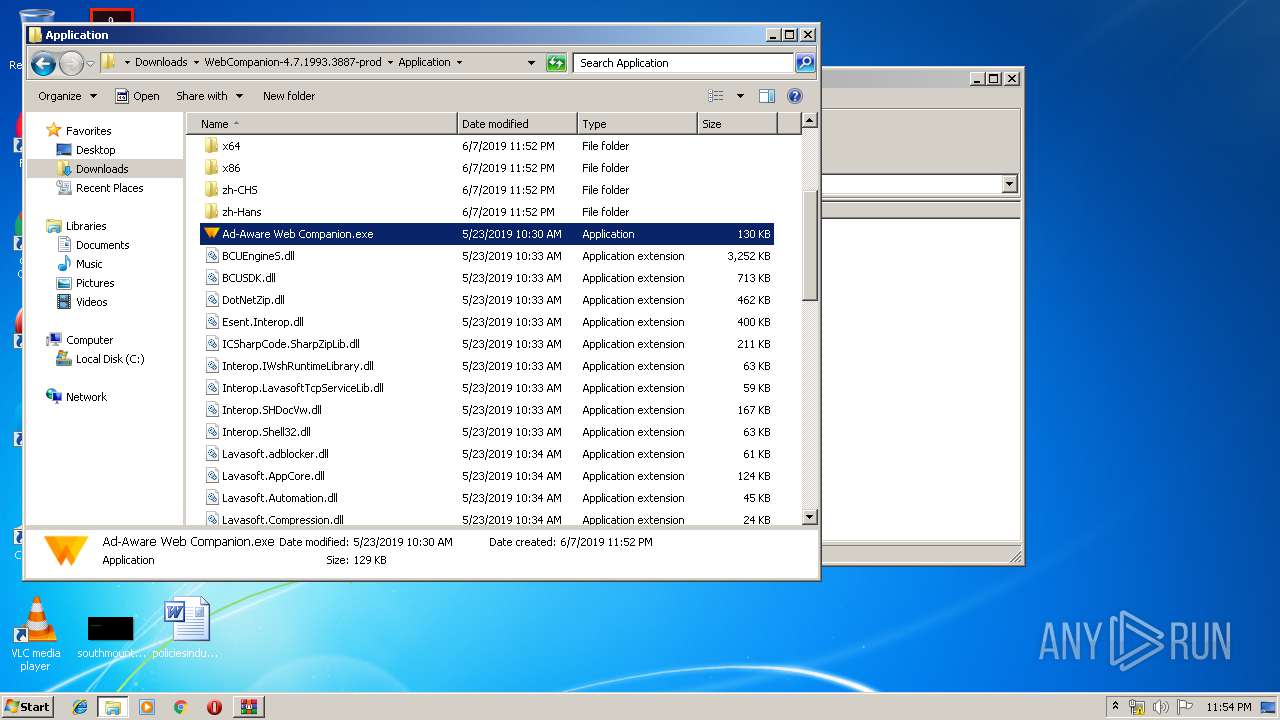The height and width of the screenshot is (720, 1280).
Task: Open Videos library
Action: [x=91, y=302]
